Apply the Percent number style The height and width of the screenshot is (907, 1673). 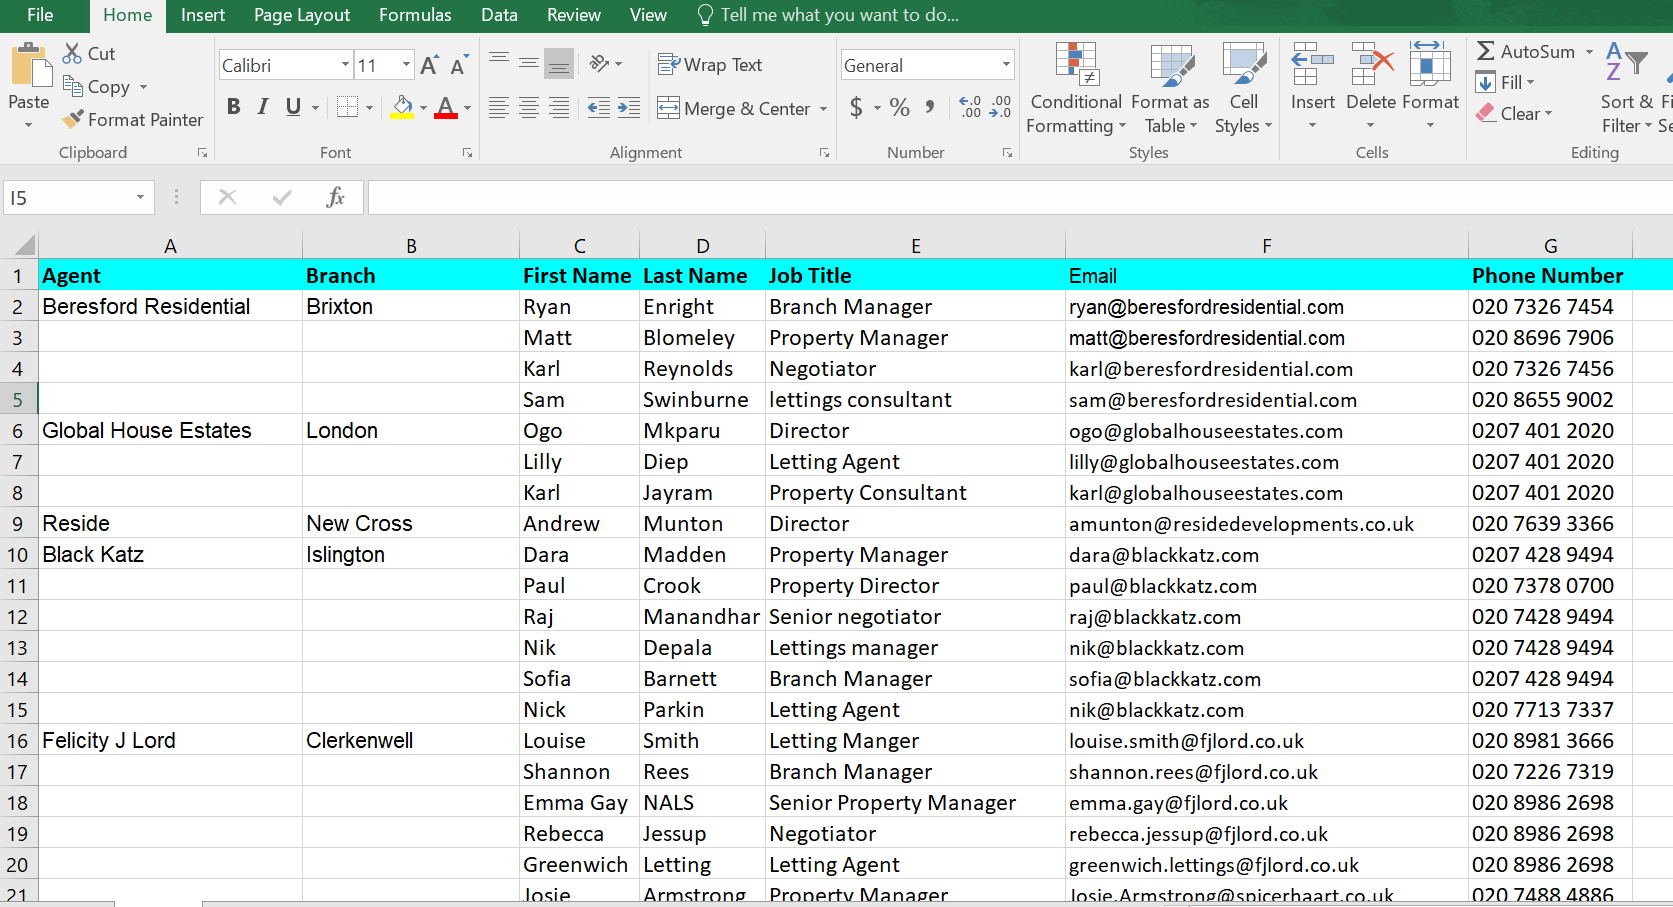click(898, 107)
